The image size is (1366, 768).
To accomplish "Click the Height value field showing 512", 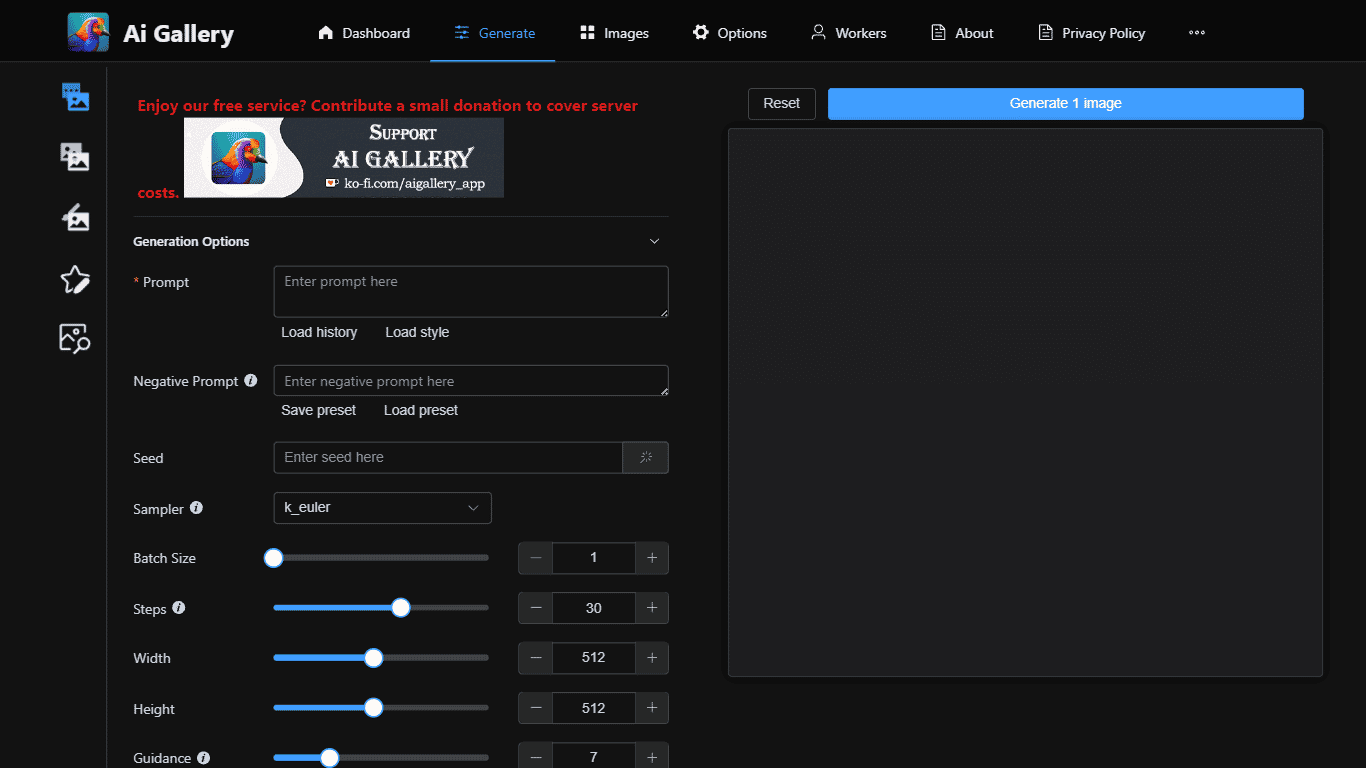I will [594, 708].
